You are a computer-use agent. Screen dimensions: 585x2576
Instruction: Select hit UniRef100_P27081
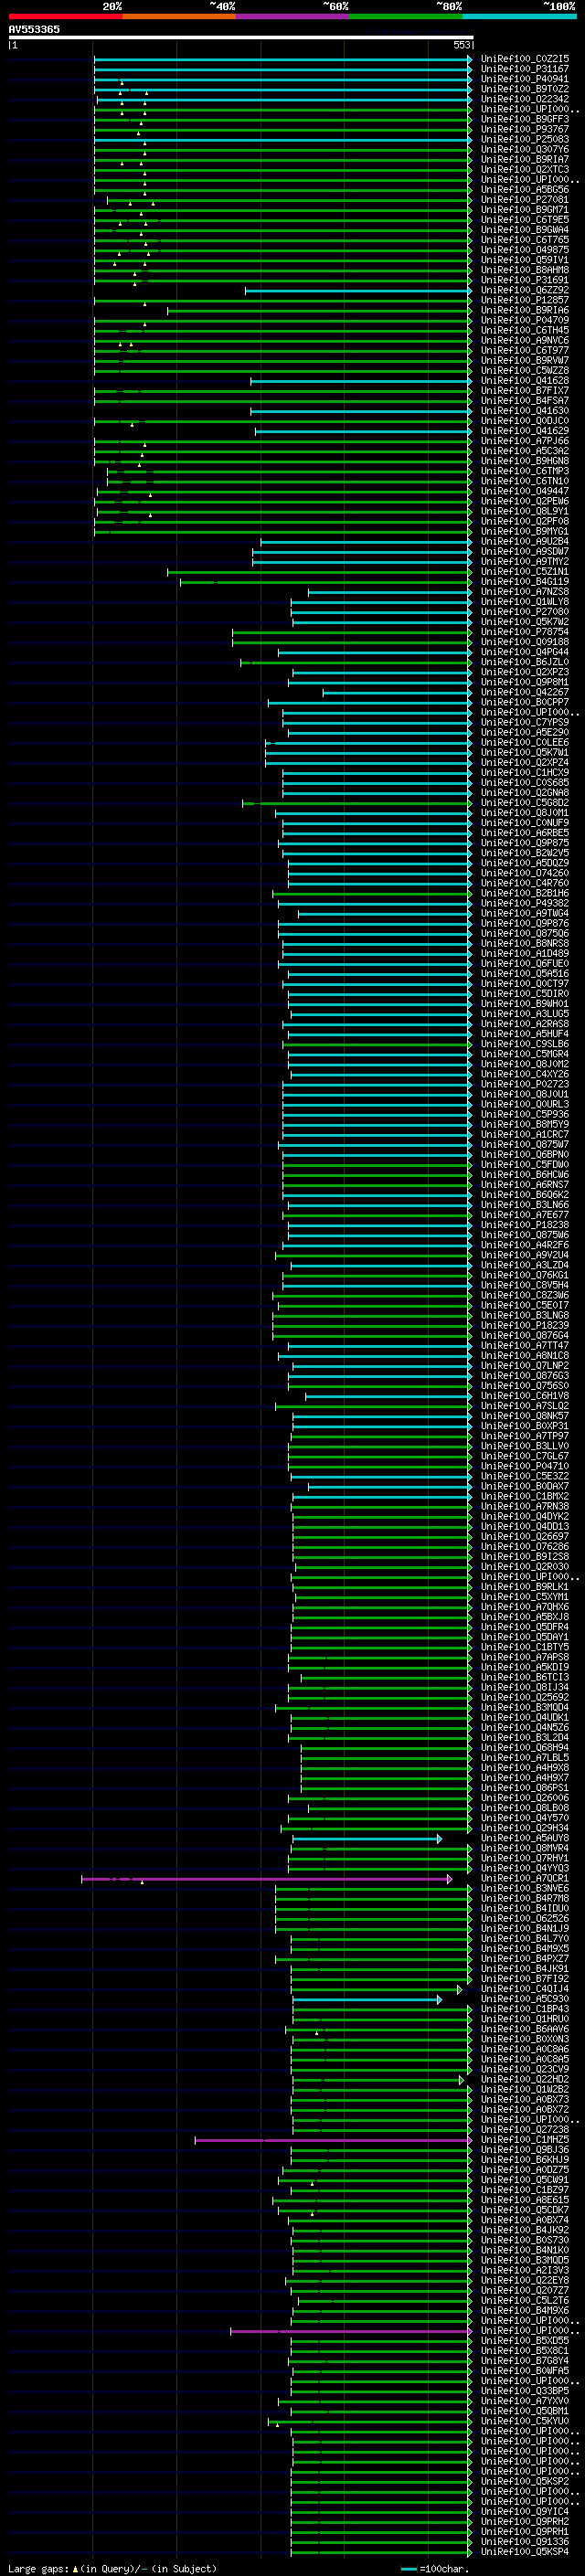[524, 199]
